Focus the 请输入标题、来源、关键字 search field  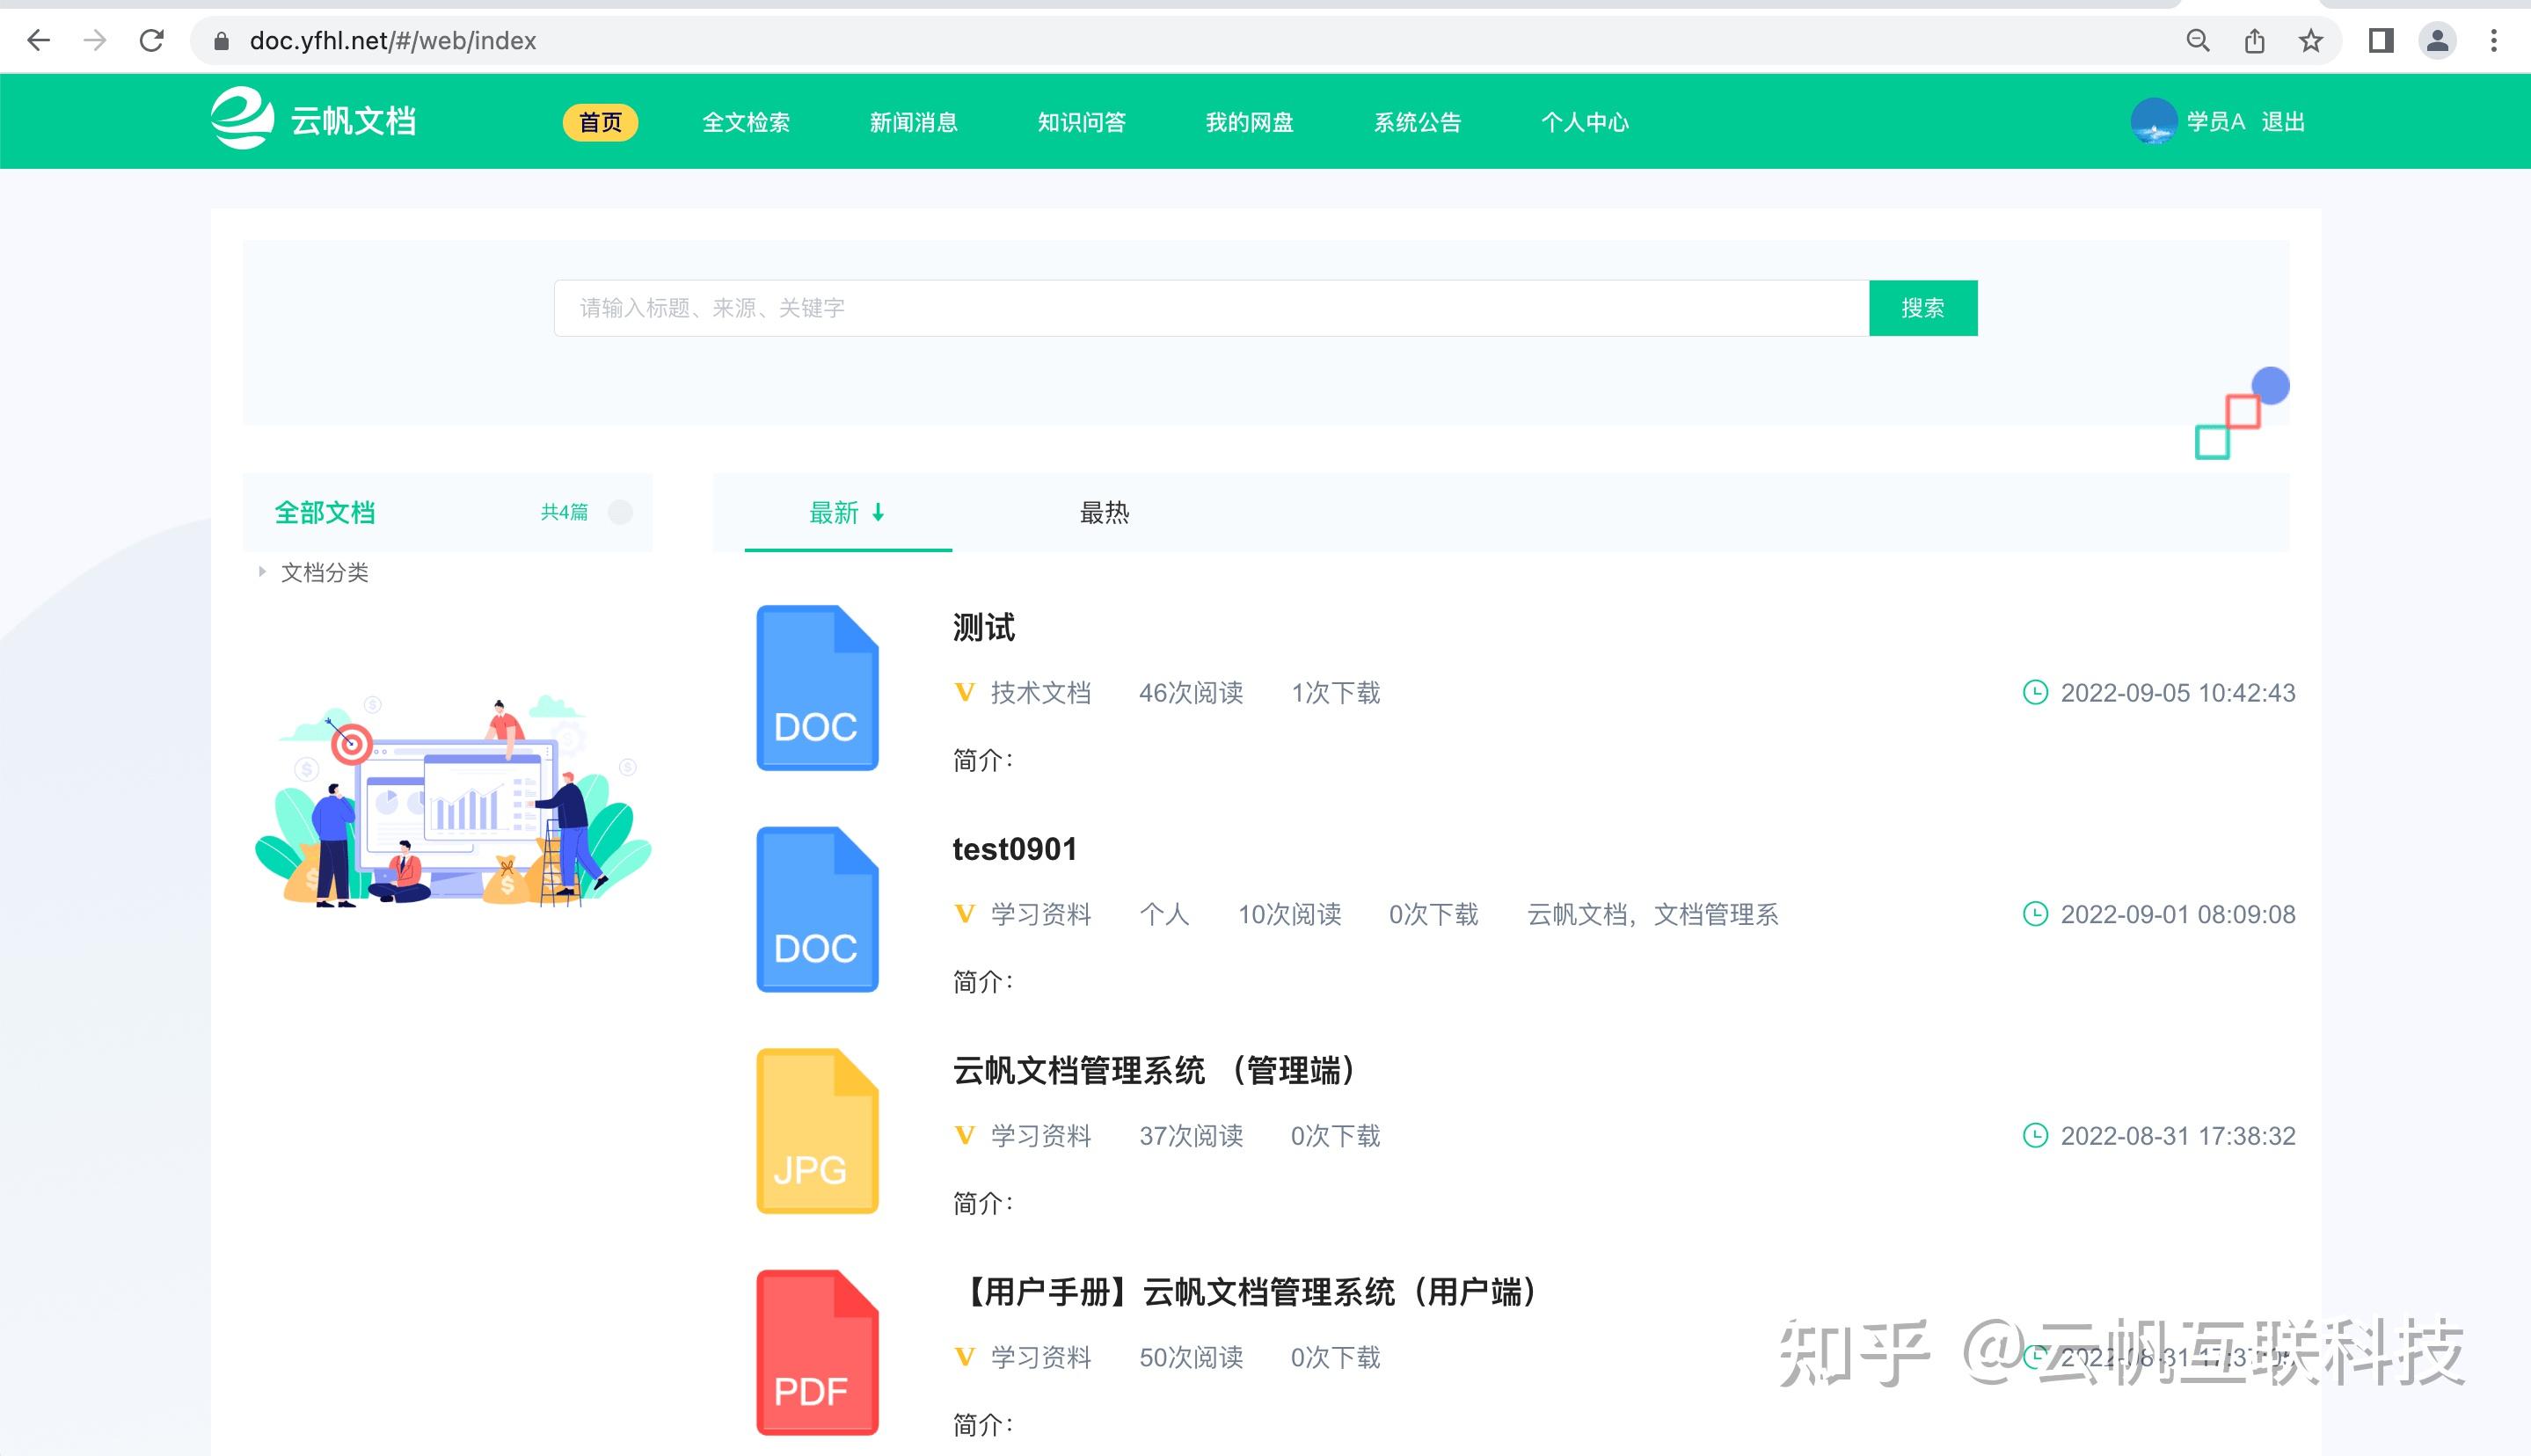point(1211,308)
